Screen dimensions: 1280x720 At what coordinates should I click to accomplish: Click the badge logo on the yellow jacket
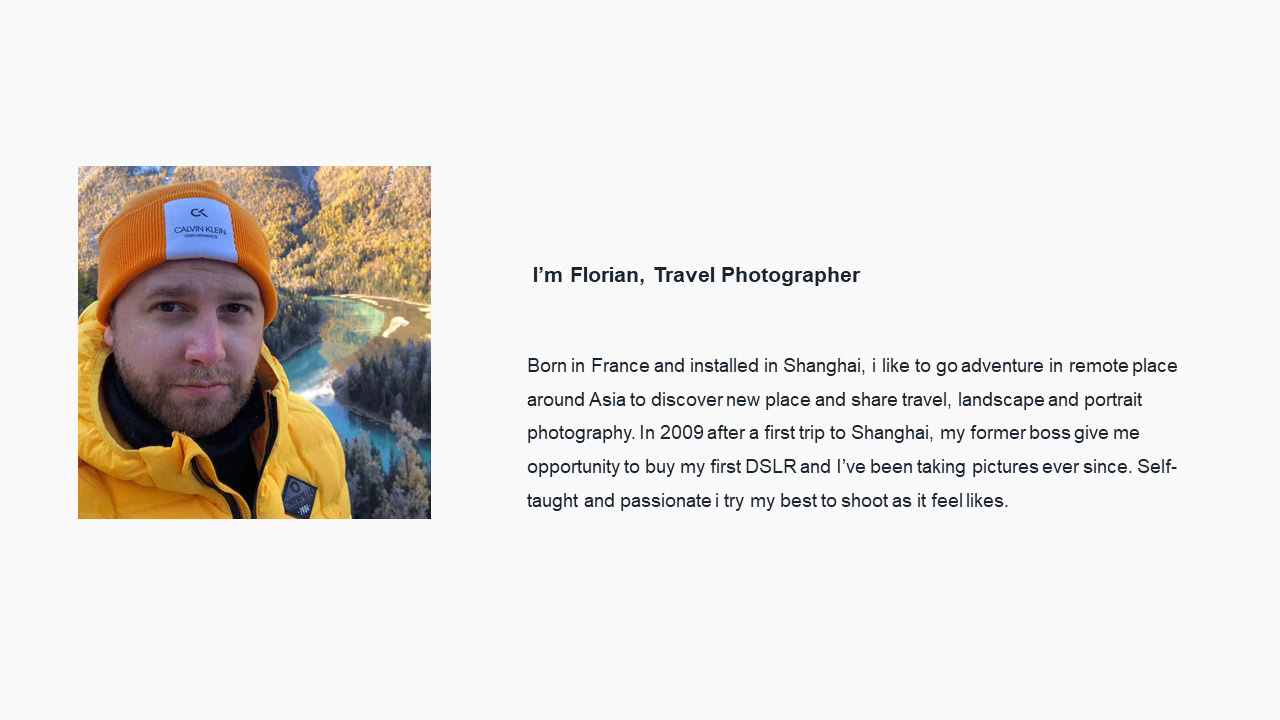coord(298,496)
